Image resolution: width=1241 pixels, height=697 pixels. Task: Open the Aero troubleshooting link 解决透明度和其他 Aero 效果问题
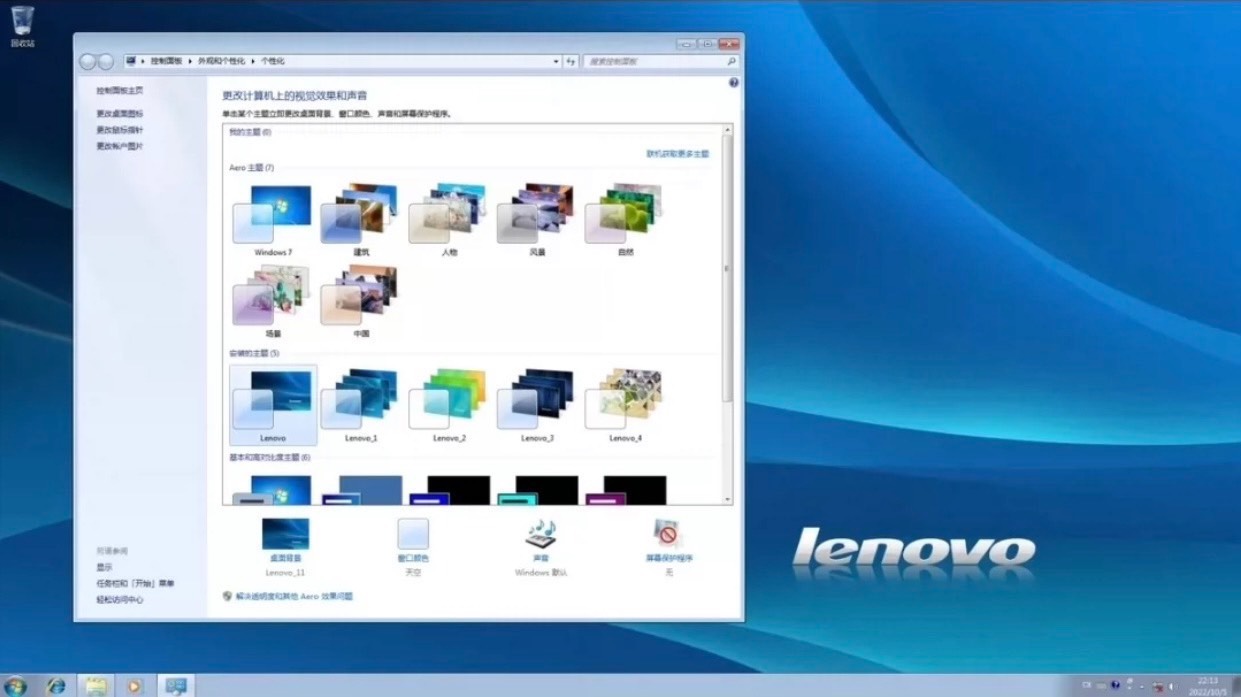coord(294,596)
